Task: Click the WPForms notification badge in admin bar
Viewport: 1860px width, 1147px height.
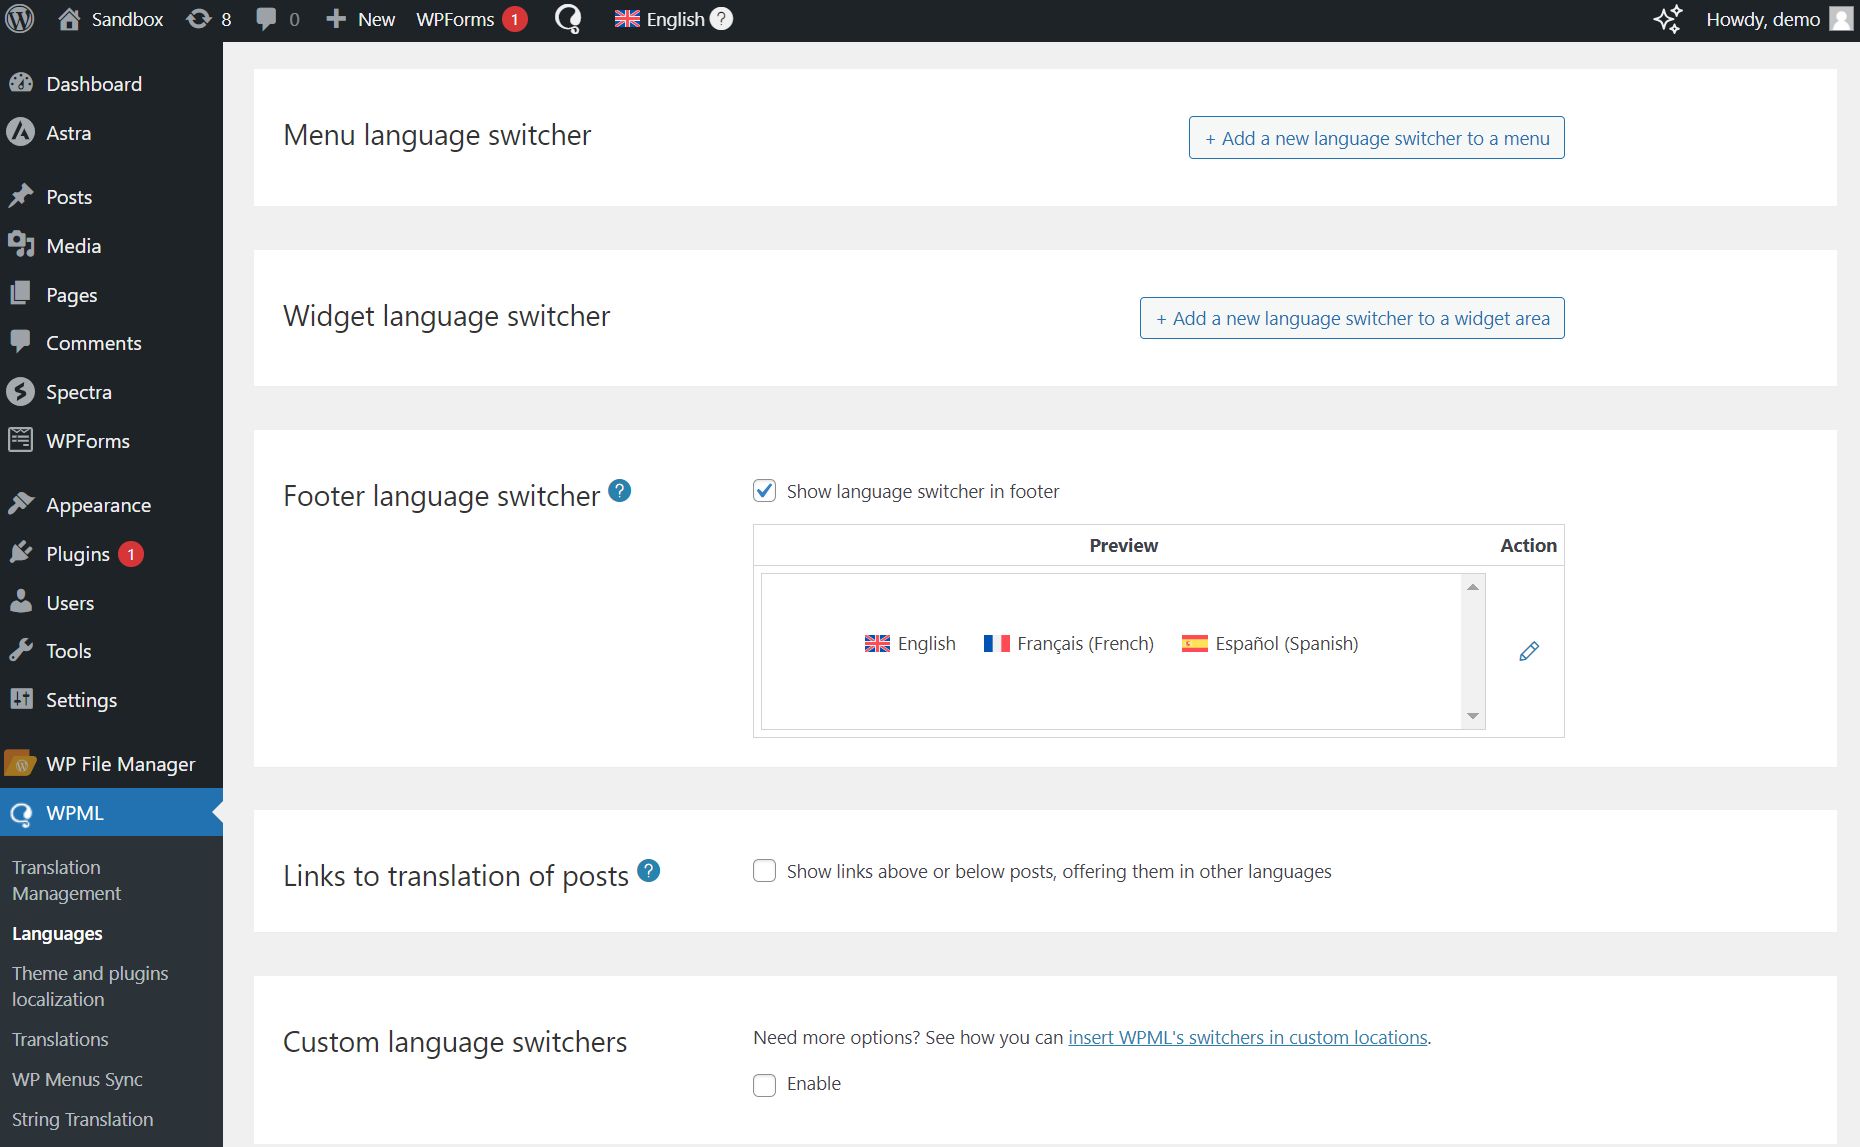Action: (515, 19)
